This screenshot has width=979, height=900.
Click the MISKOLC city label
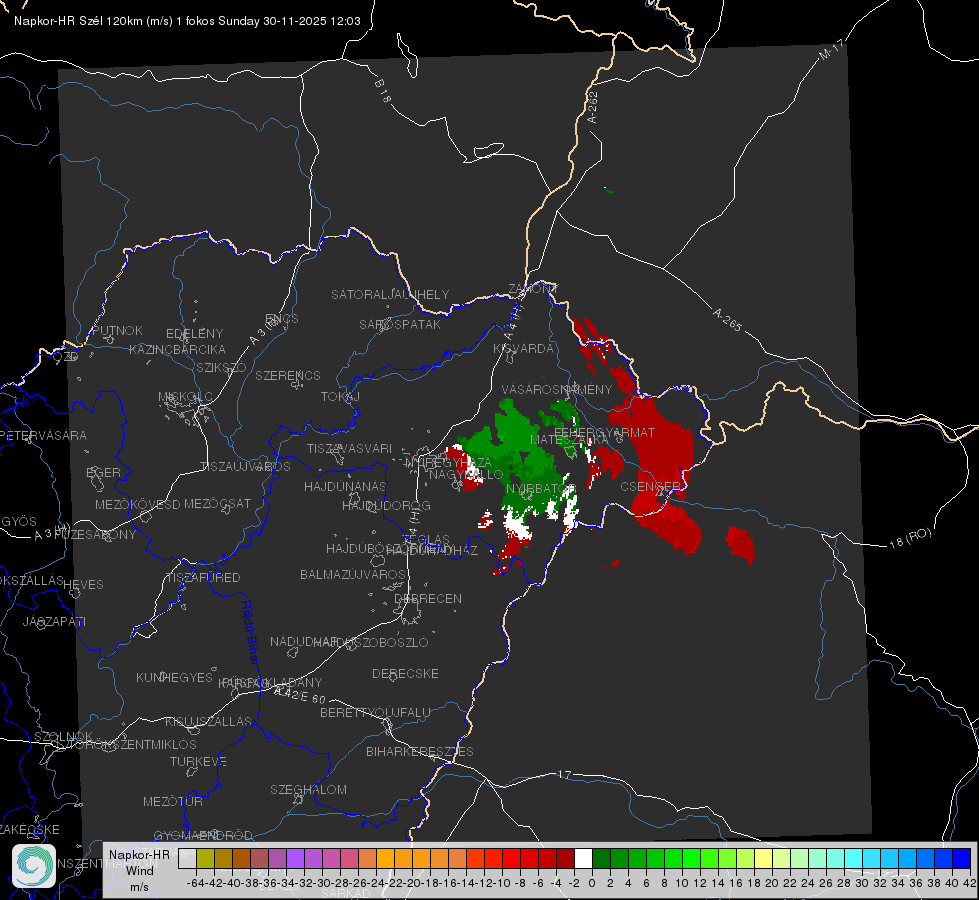pyautogui.click(x=185, y=397)
